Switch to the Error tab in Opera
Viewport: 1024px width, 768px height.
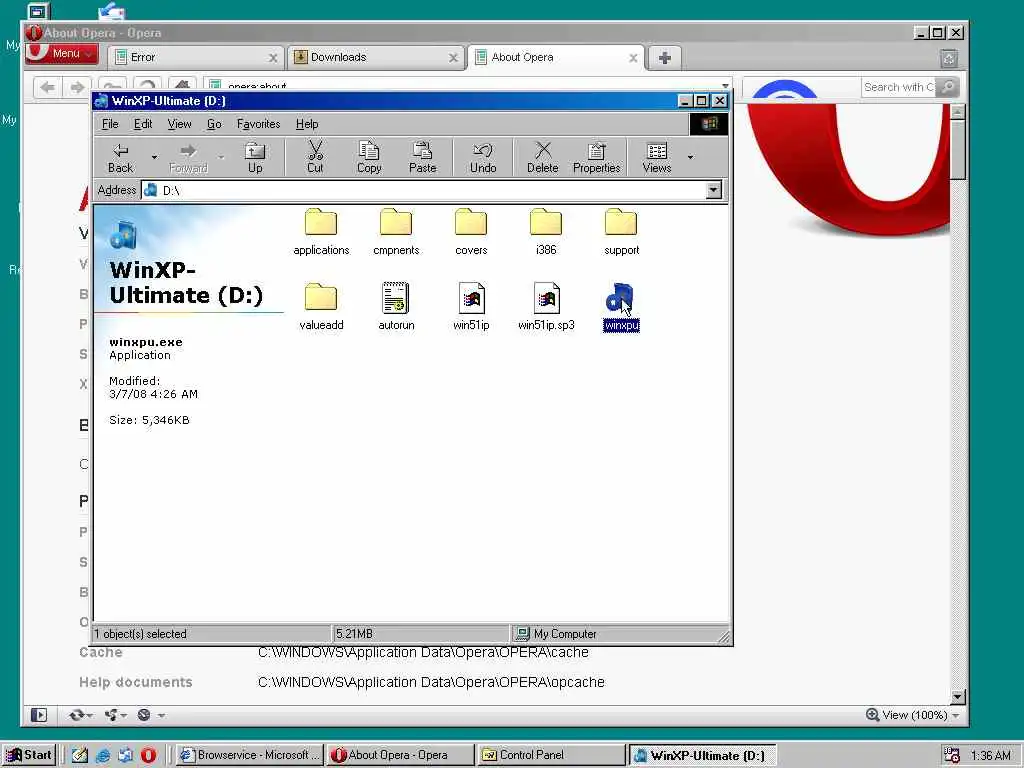pyautogui.click(x=195, y=57)
